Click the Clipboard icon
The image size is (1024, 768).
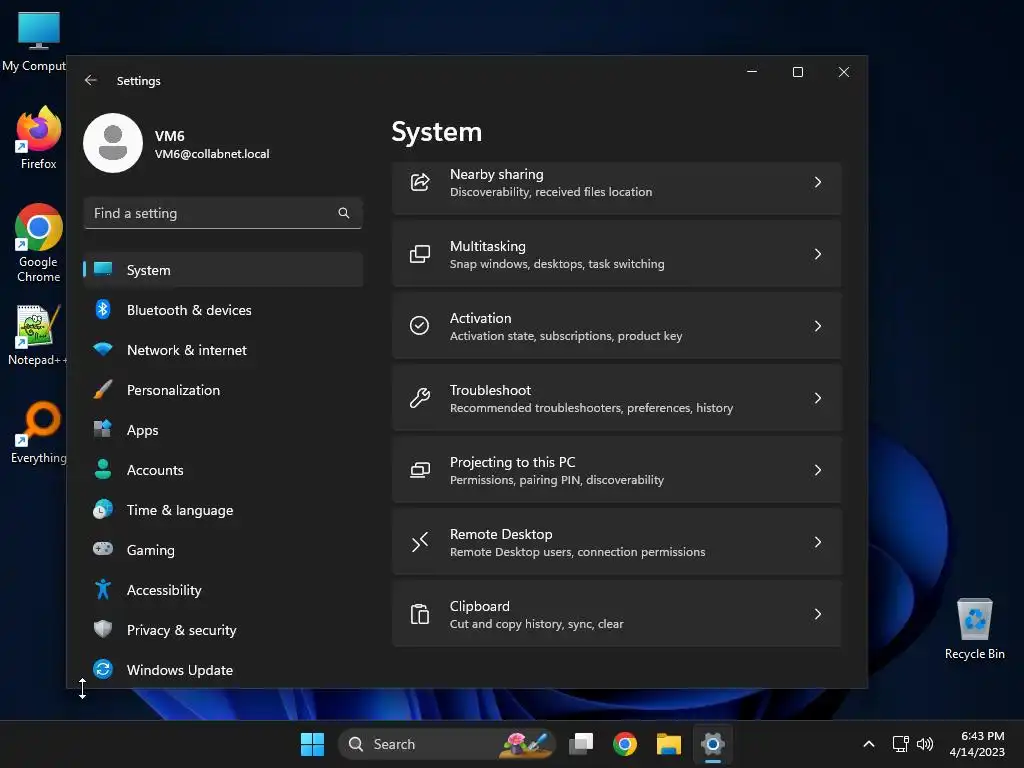tap(420, 614)
